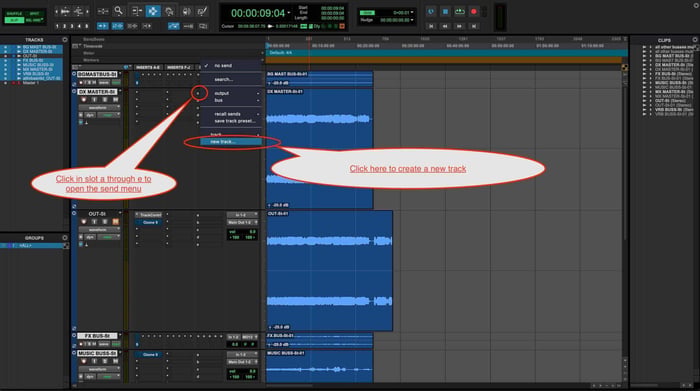Select the Pencil tool
The height and width of the screenshot is (391, 700).
pos(202,11)
